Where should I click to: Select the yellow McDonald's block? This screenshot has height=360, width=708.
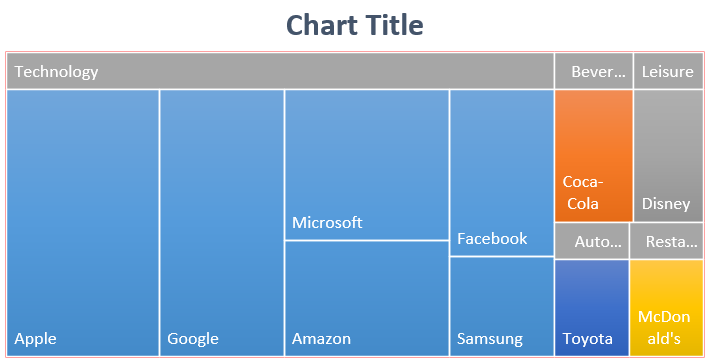[666, 308]
